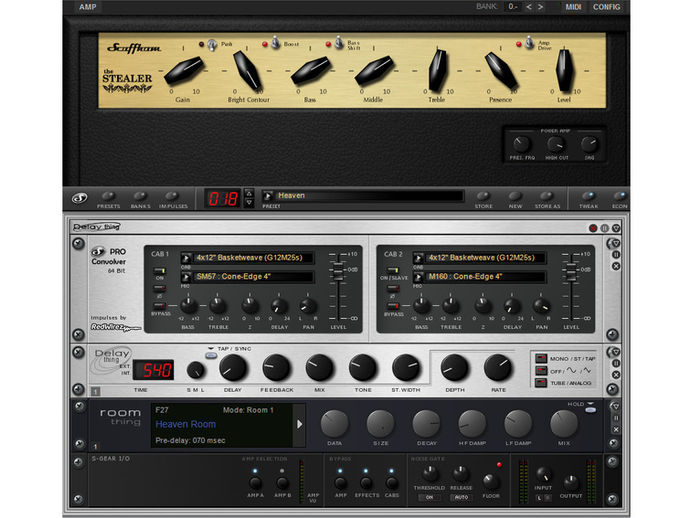Click the Cabs bypass button
The width and height of the screenshot is (690, 518).
tap(392, 483)
